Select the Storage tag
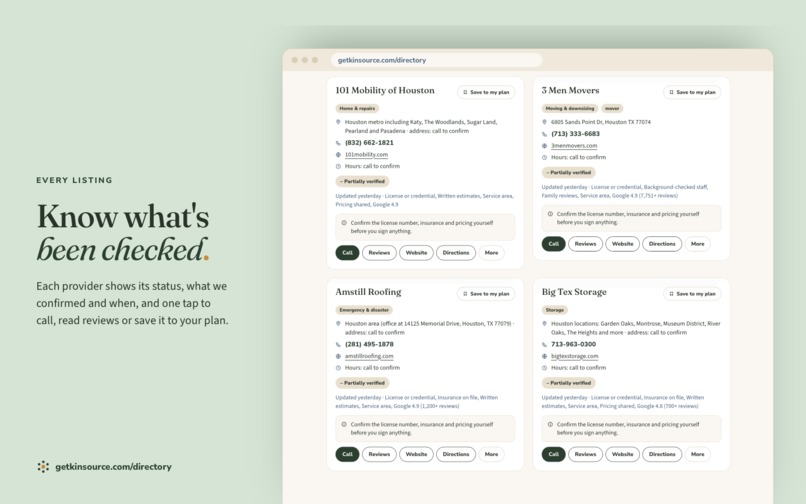806x504 pixels. [x=554, y=310]
